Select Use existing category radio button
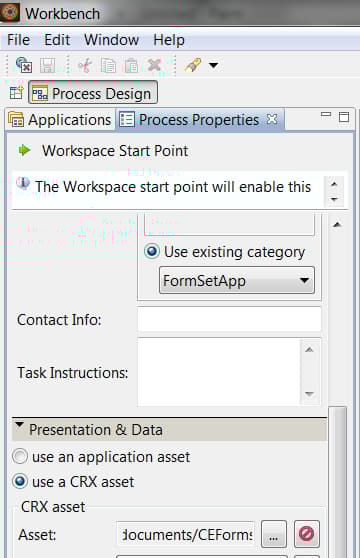 point(152,252)
